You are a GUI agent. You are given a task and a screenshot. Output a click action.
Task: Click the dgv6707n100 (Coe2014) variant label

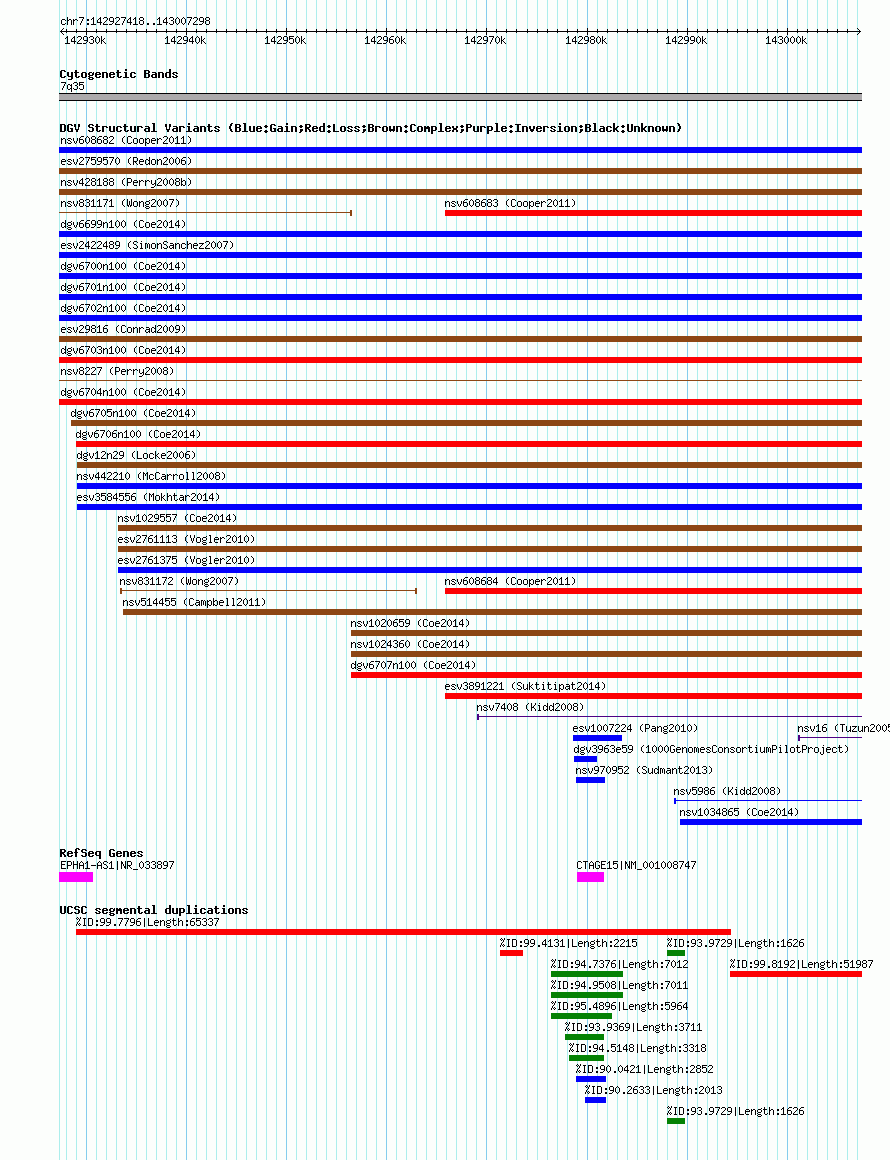click(x=413, y=665)
